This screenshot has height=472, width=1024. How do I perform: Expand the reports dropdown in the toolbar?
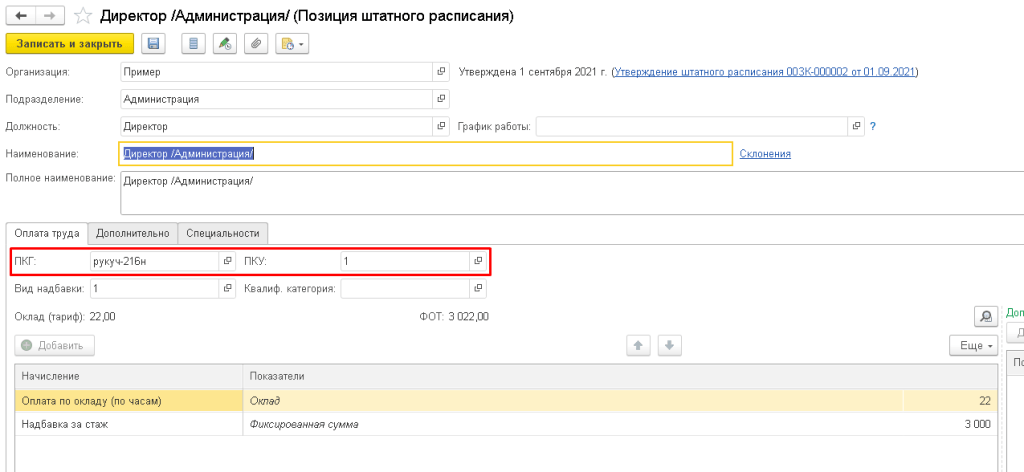292,44
